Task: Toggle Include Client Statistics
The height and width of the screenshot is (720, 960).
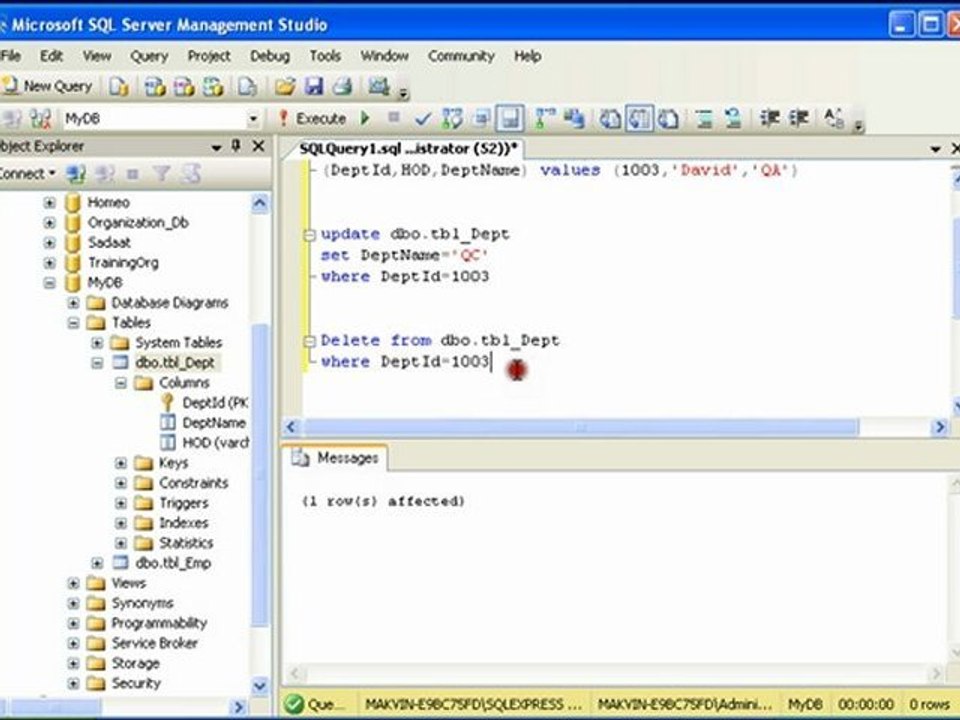Action: 574,118
